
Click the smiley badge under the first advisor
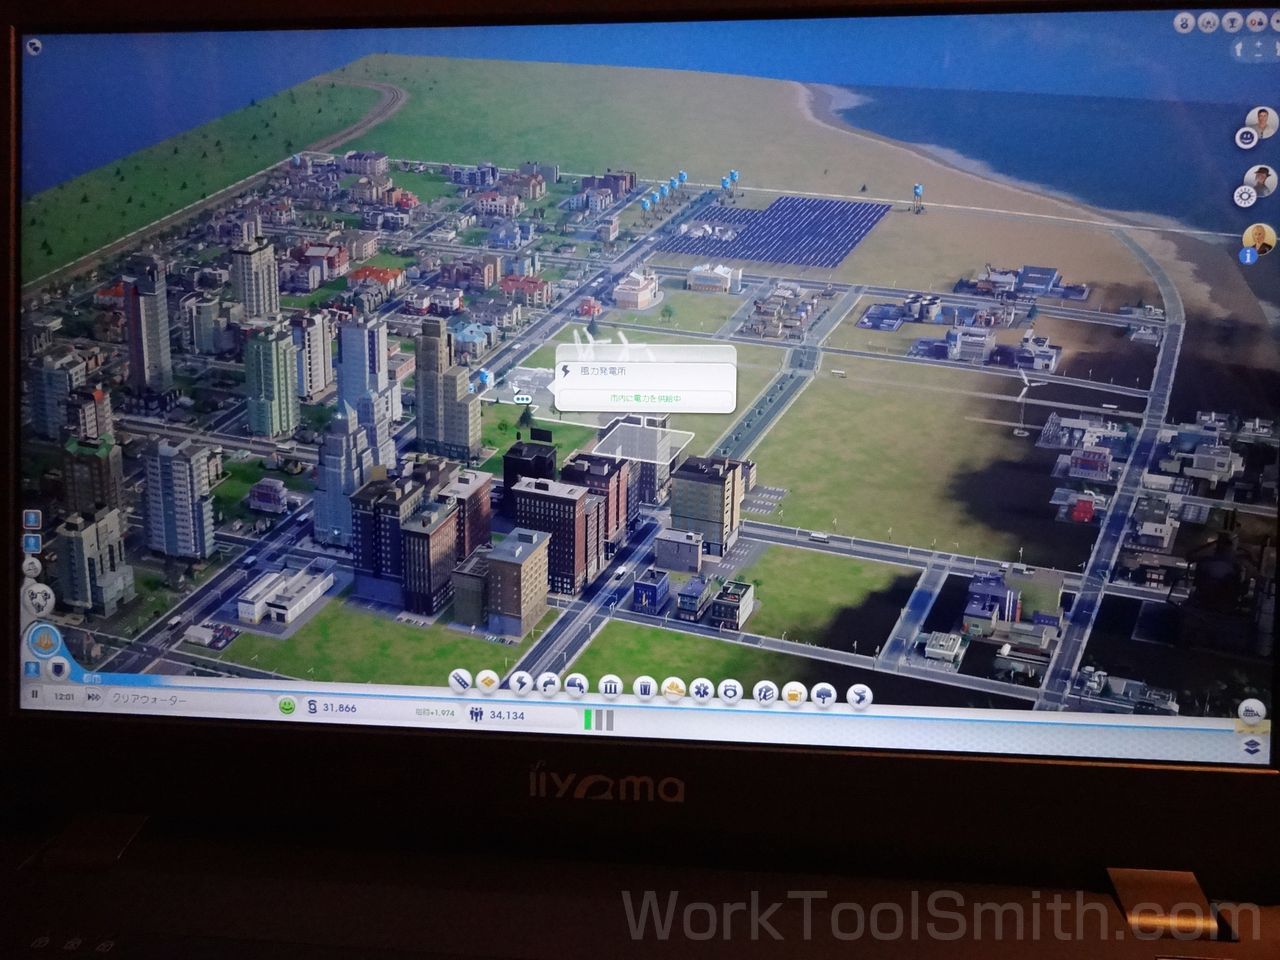(x=1247, y=137)
